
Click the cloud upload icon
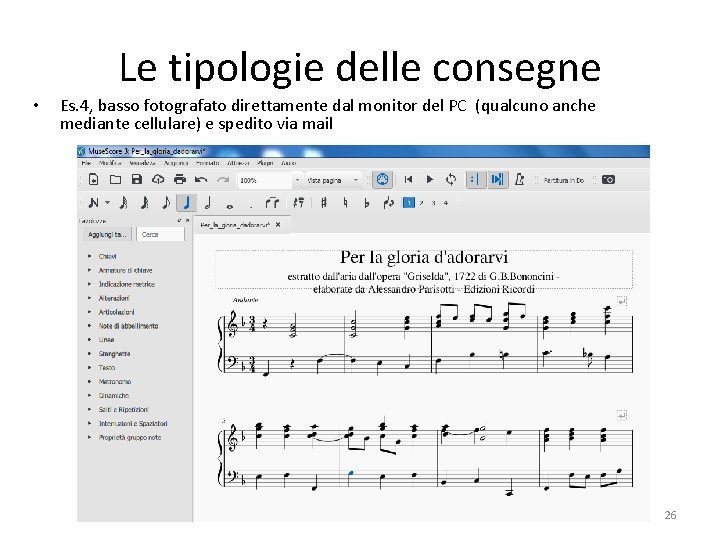point(158,180)
